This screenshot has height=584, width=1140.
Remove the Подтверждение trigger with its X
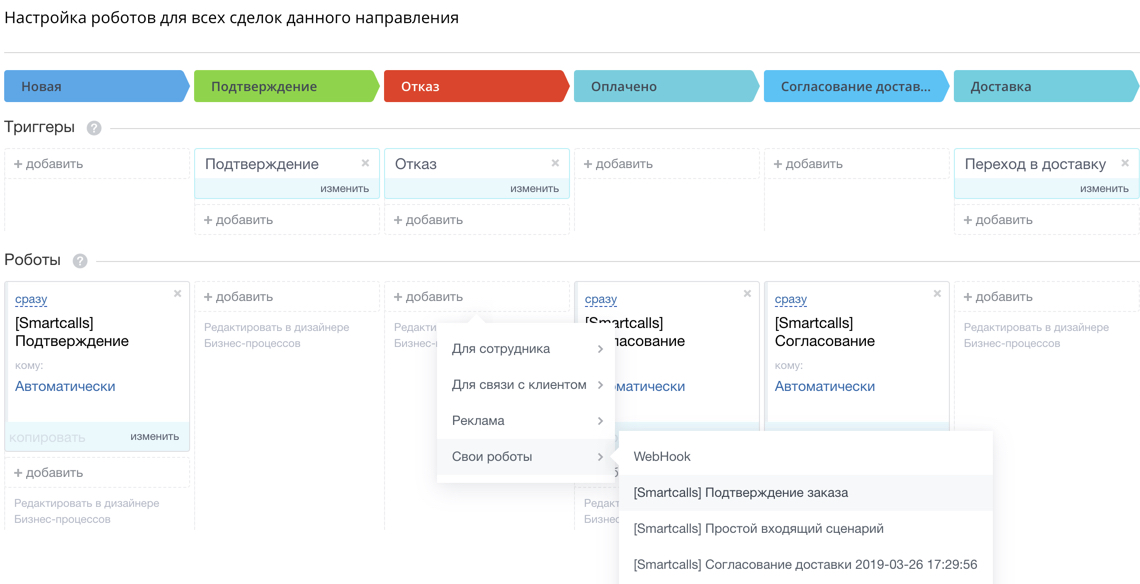(365, 163)
